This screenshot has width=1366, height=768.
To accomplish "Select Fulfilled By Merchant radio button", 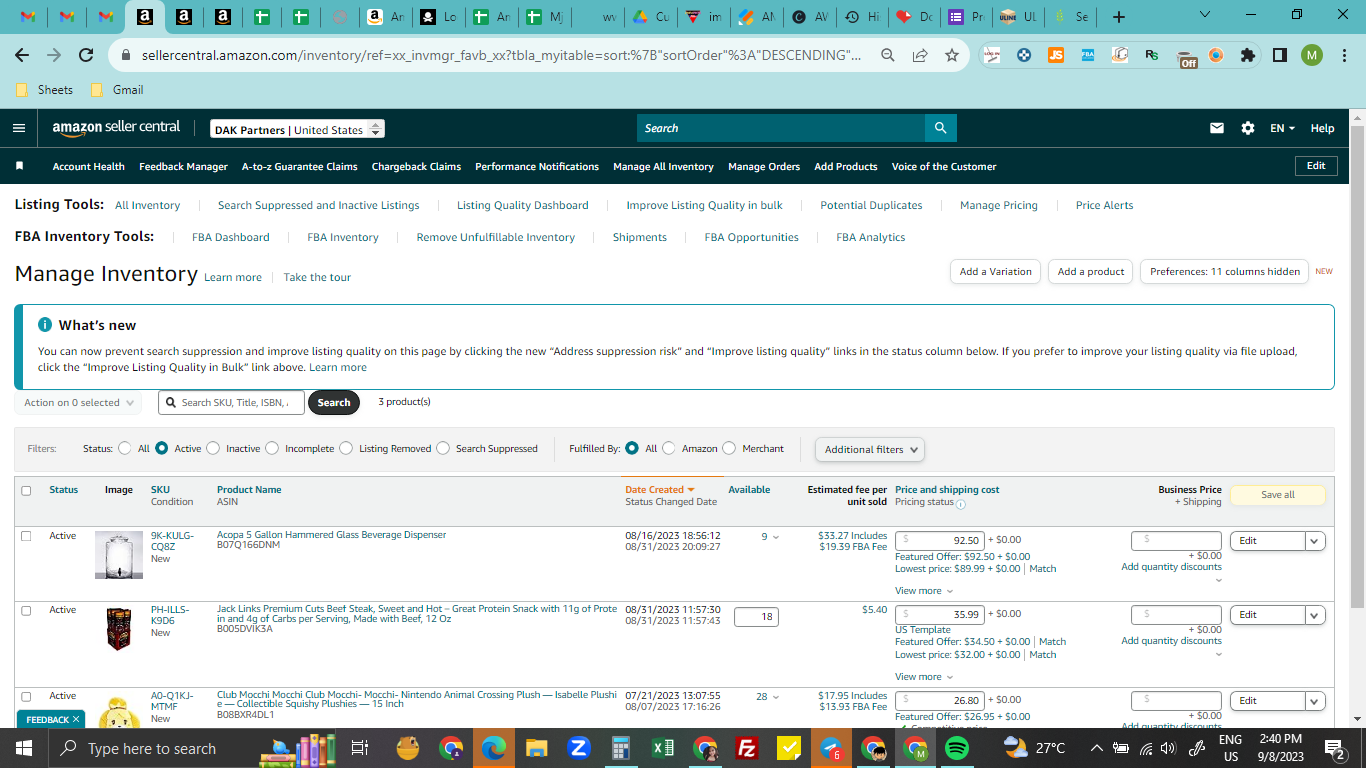I will click(x=729, y=449).
